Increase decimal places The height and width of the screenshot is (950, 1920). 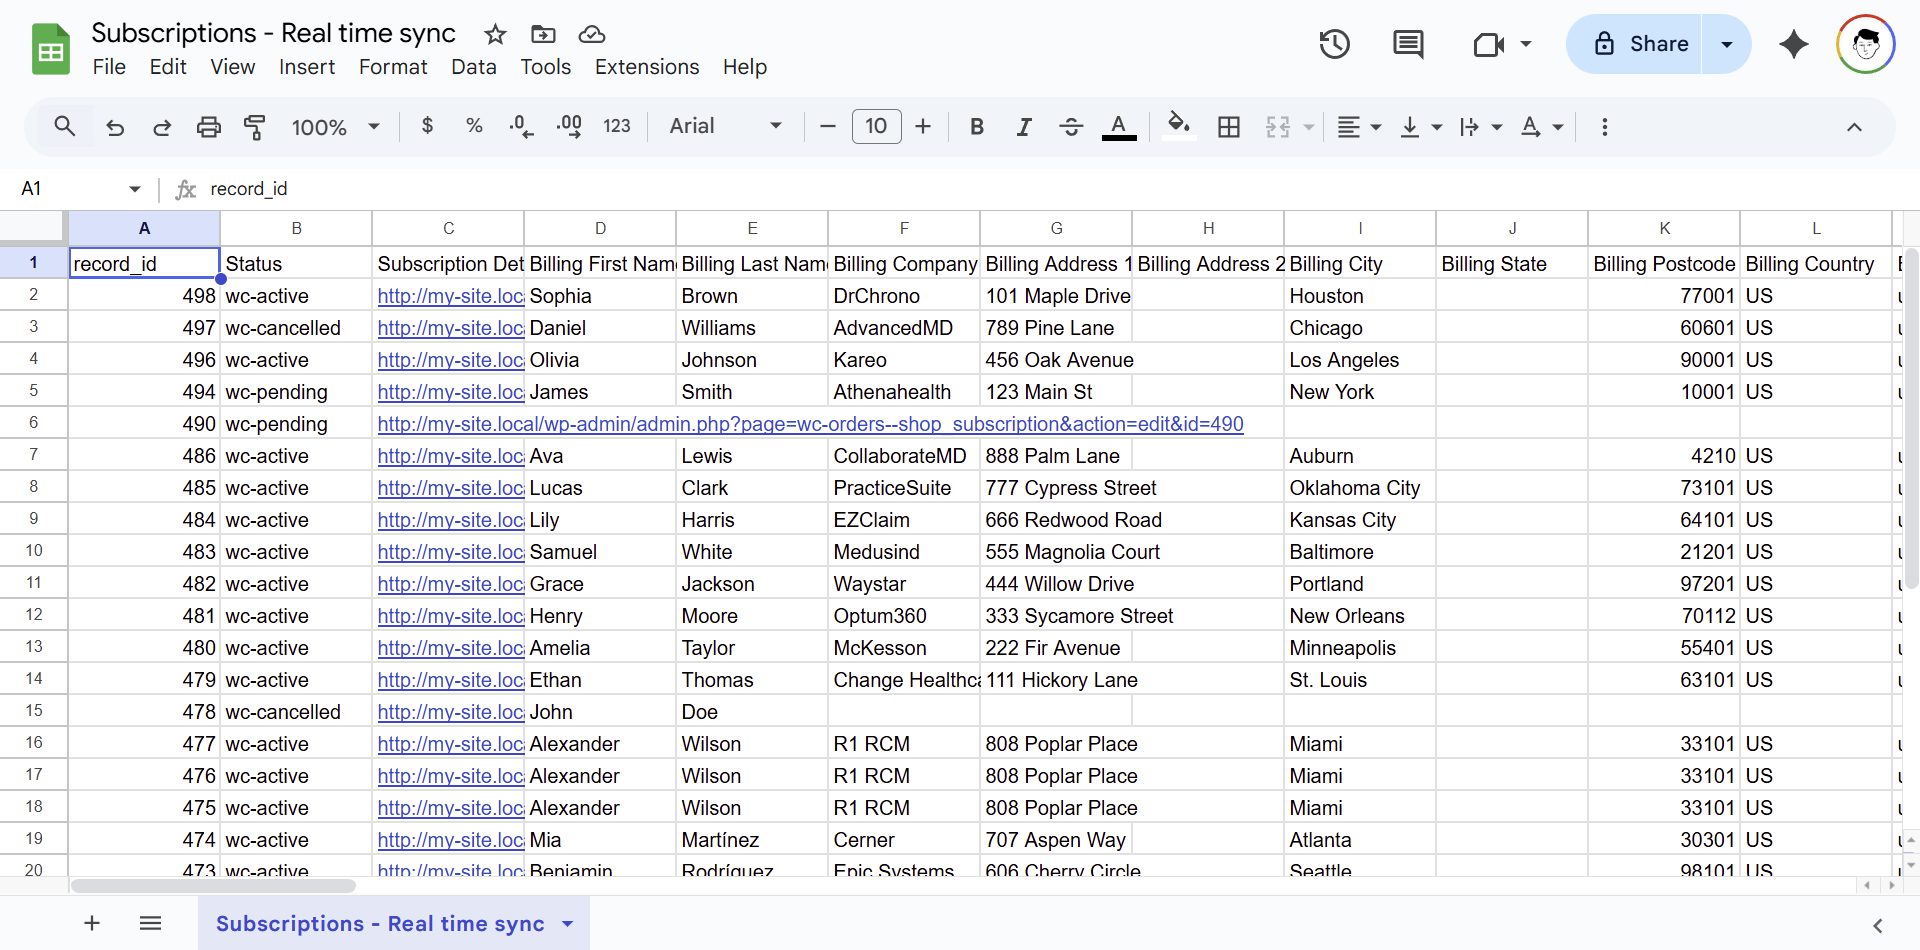569,127
